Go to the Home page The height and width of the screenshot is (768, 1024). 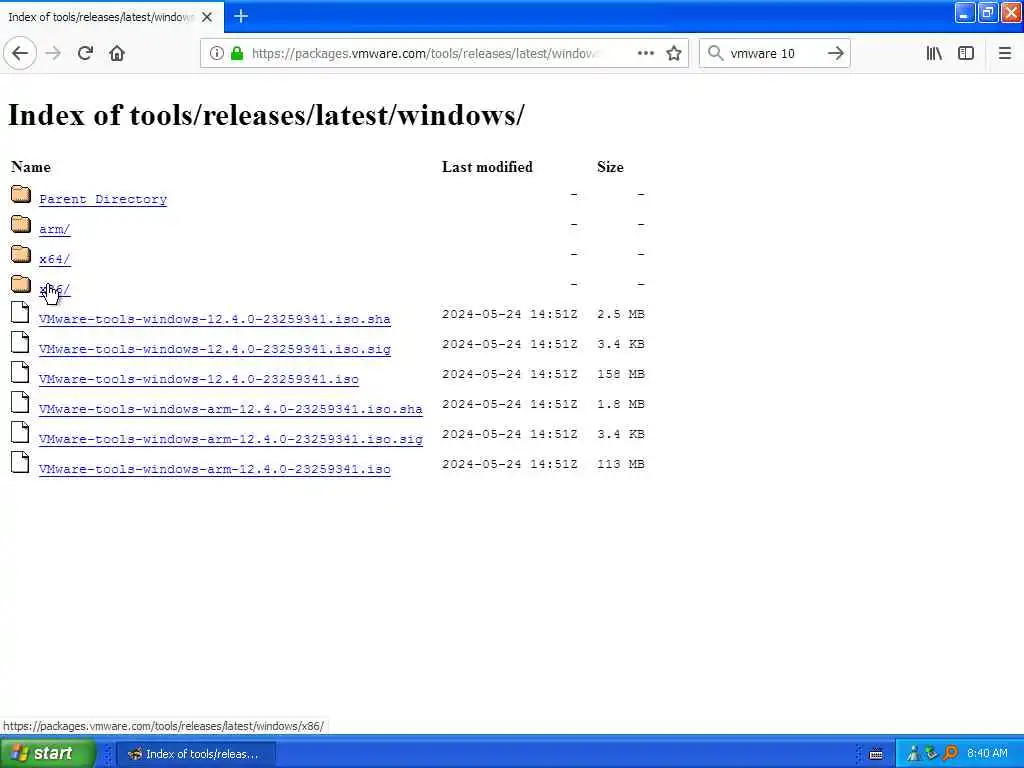117,54
